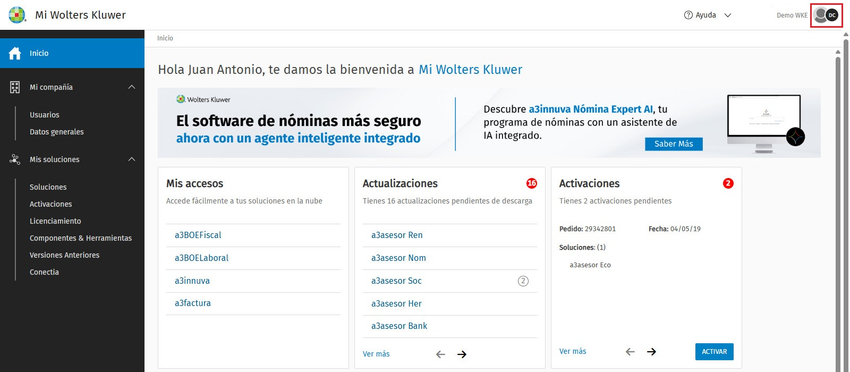Click the Mi Wolters Kluwer header title
Screen dimensions: 850x372
coord(80,15)
